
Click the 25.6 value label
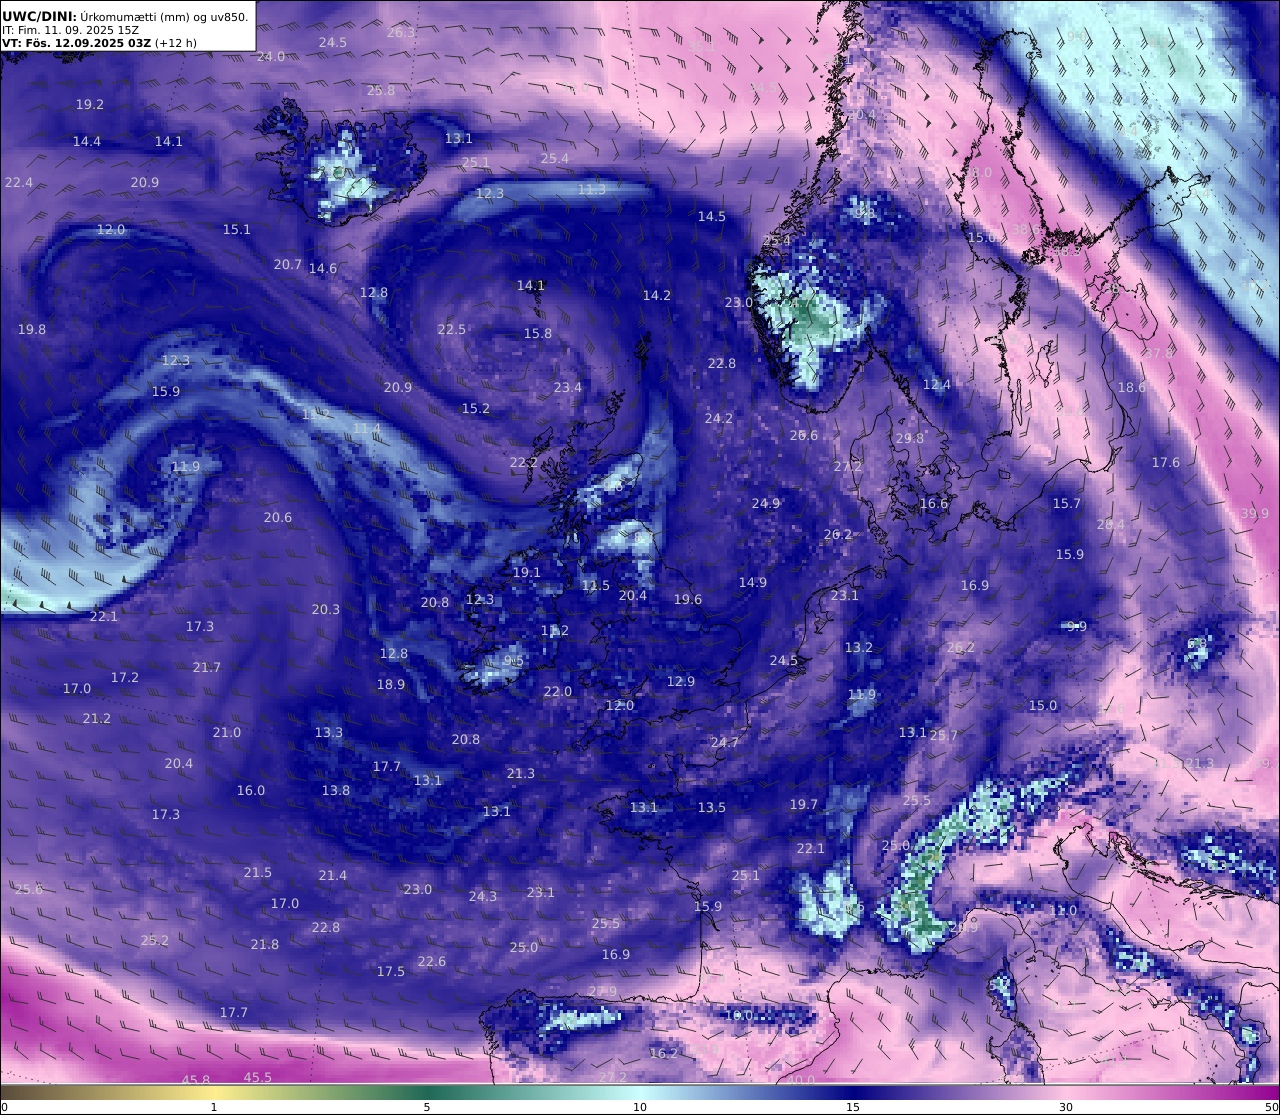click(29, 890)
